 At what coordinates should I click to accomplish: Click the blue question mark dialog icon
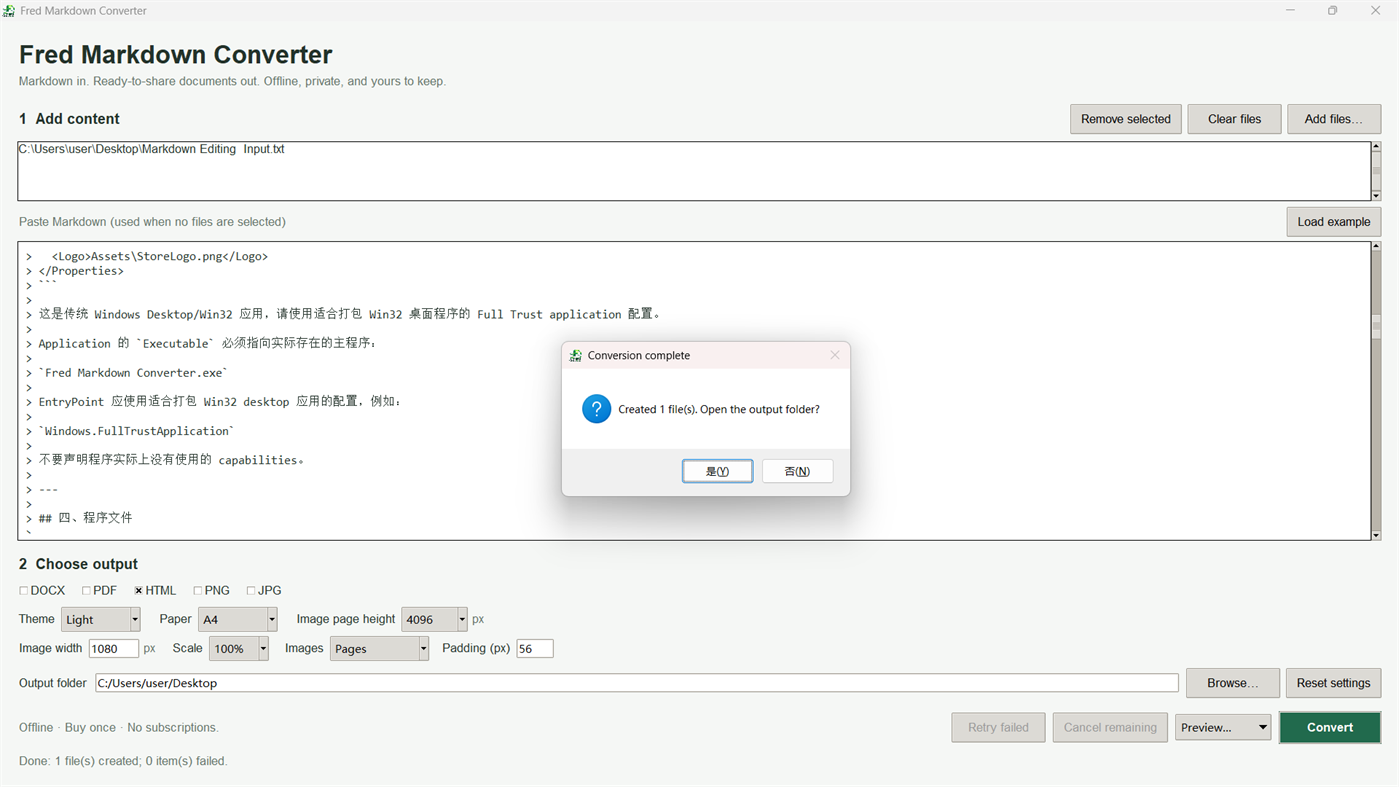[x=596, y=409]
